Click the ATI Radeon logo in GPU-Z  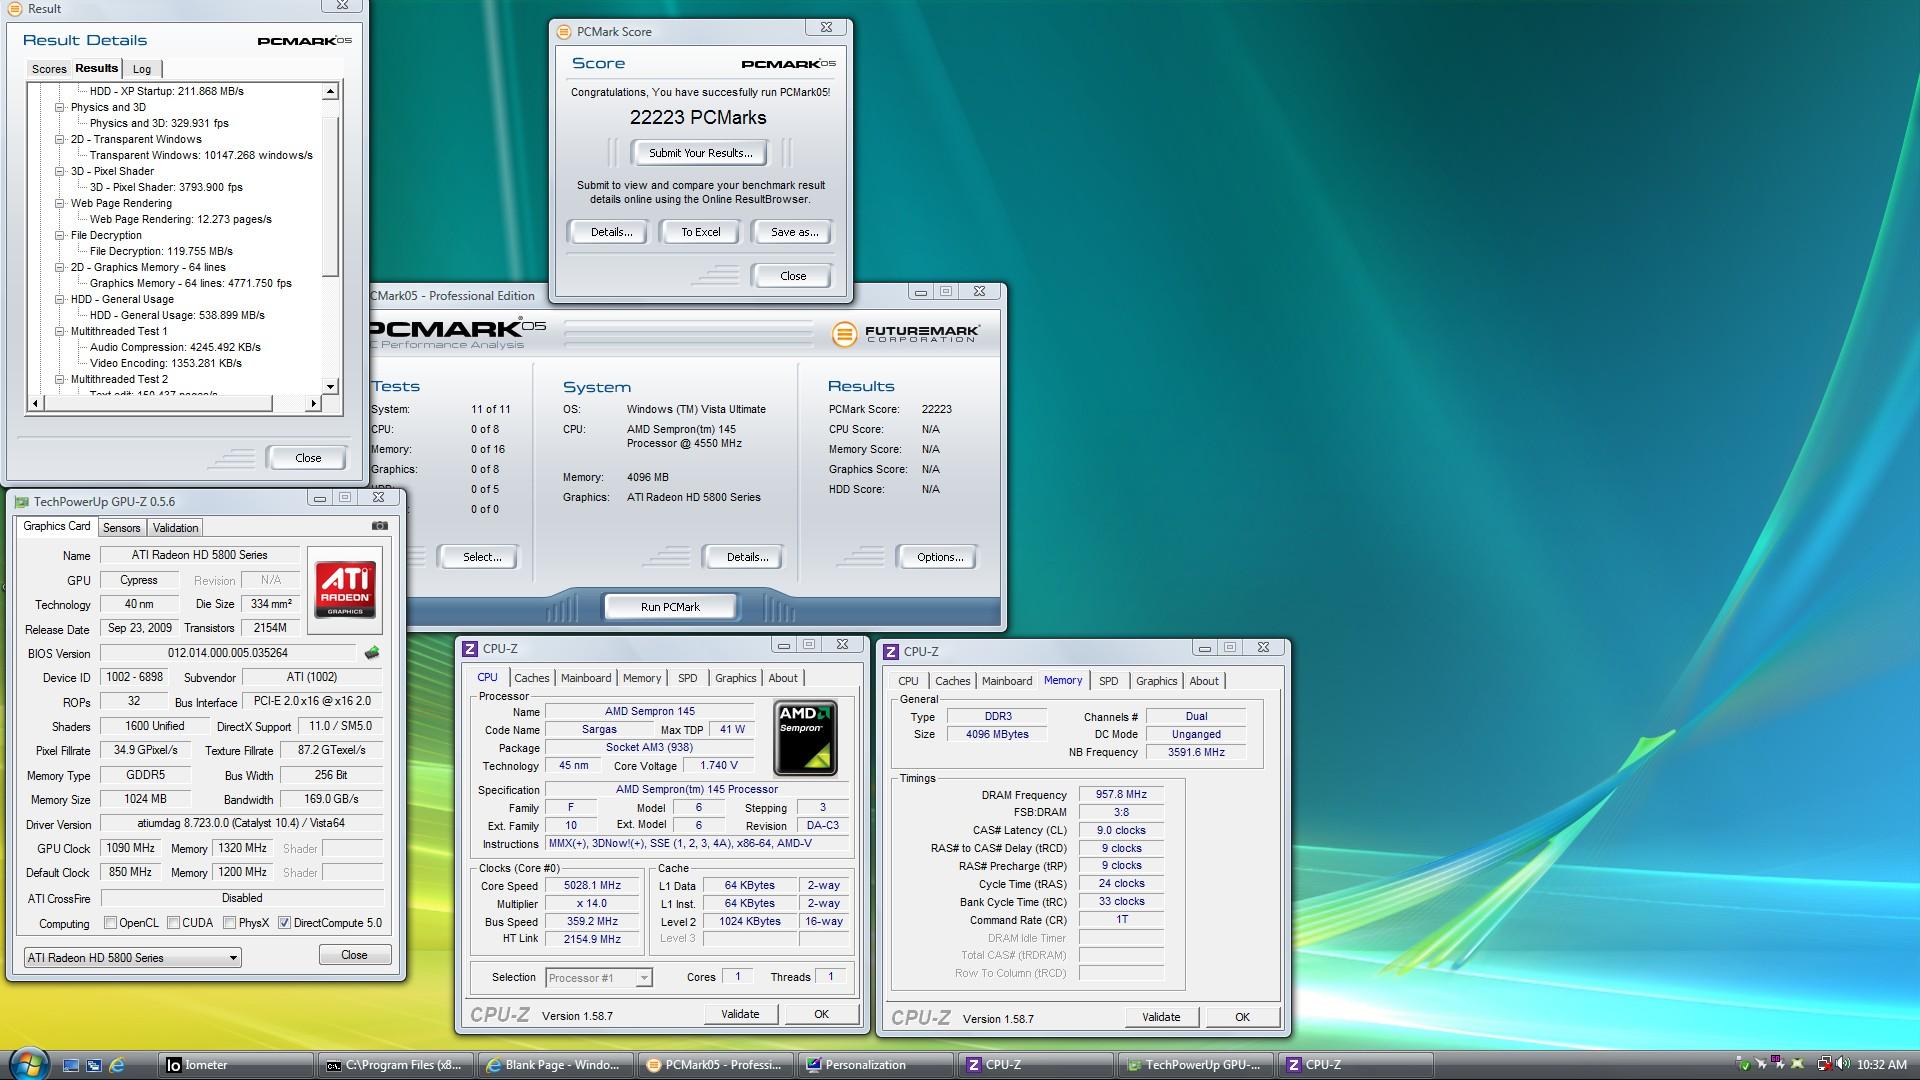(345, 590)
